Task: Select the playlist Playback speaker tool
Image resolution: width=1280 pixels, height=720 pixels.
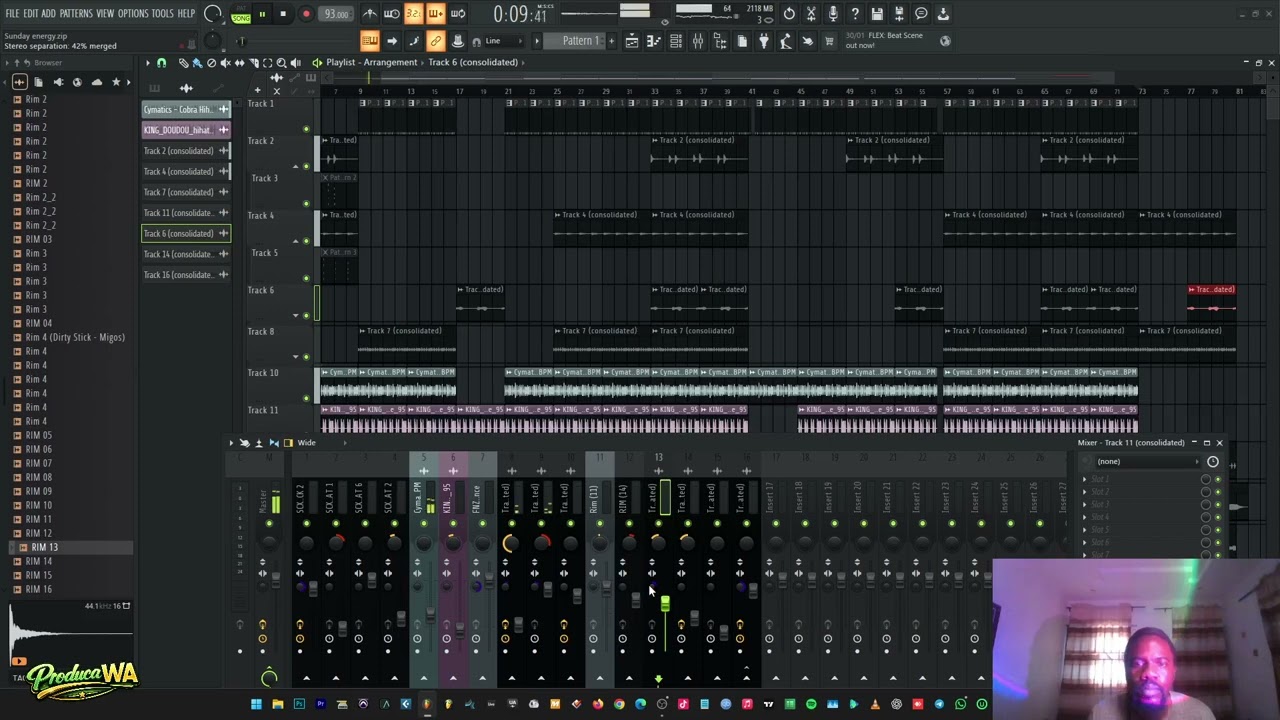Action: (x=295, y=62)
